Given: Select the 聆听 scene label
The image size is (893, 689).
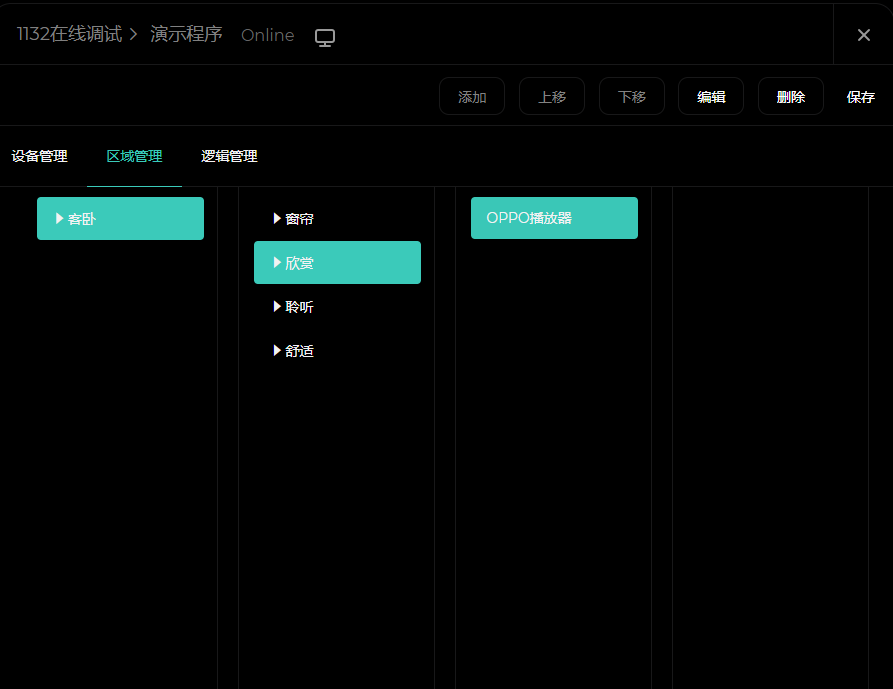Looking at the screenshot, I should coord(300,307).
